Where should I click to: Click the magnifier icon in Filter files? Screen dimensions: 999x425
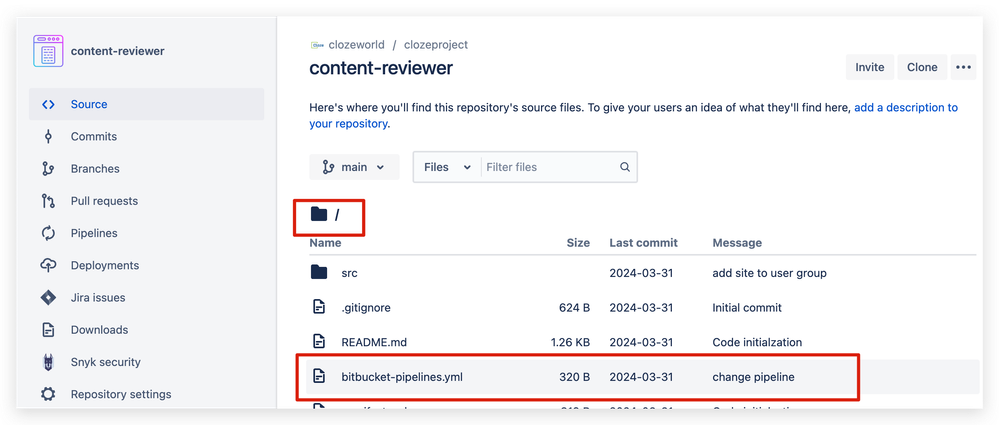click(x=625, y=167)
